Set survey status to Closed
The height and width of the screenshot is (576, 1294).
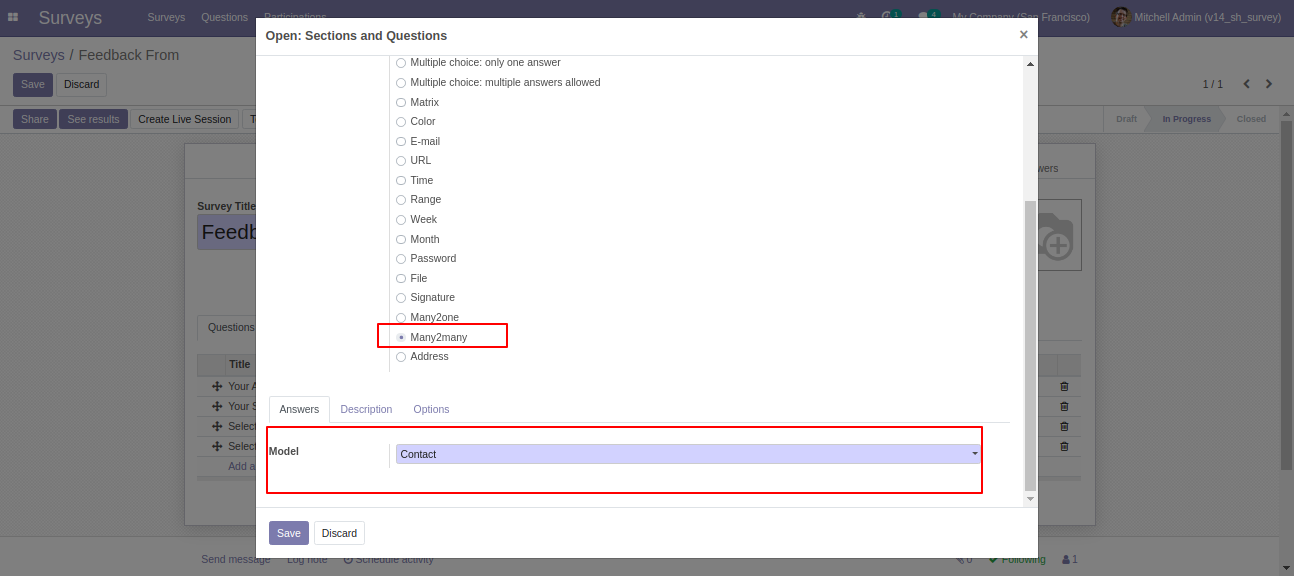[1250, 119]
